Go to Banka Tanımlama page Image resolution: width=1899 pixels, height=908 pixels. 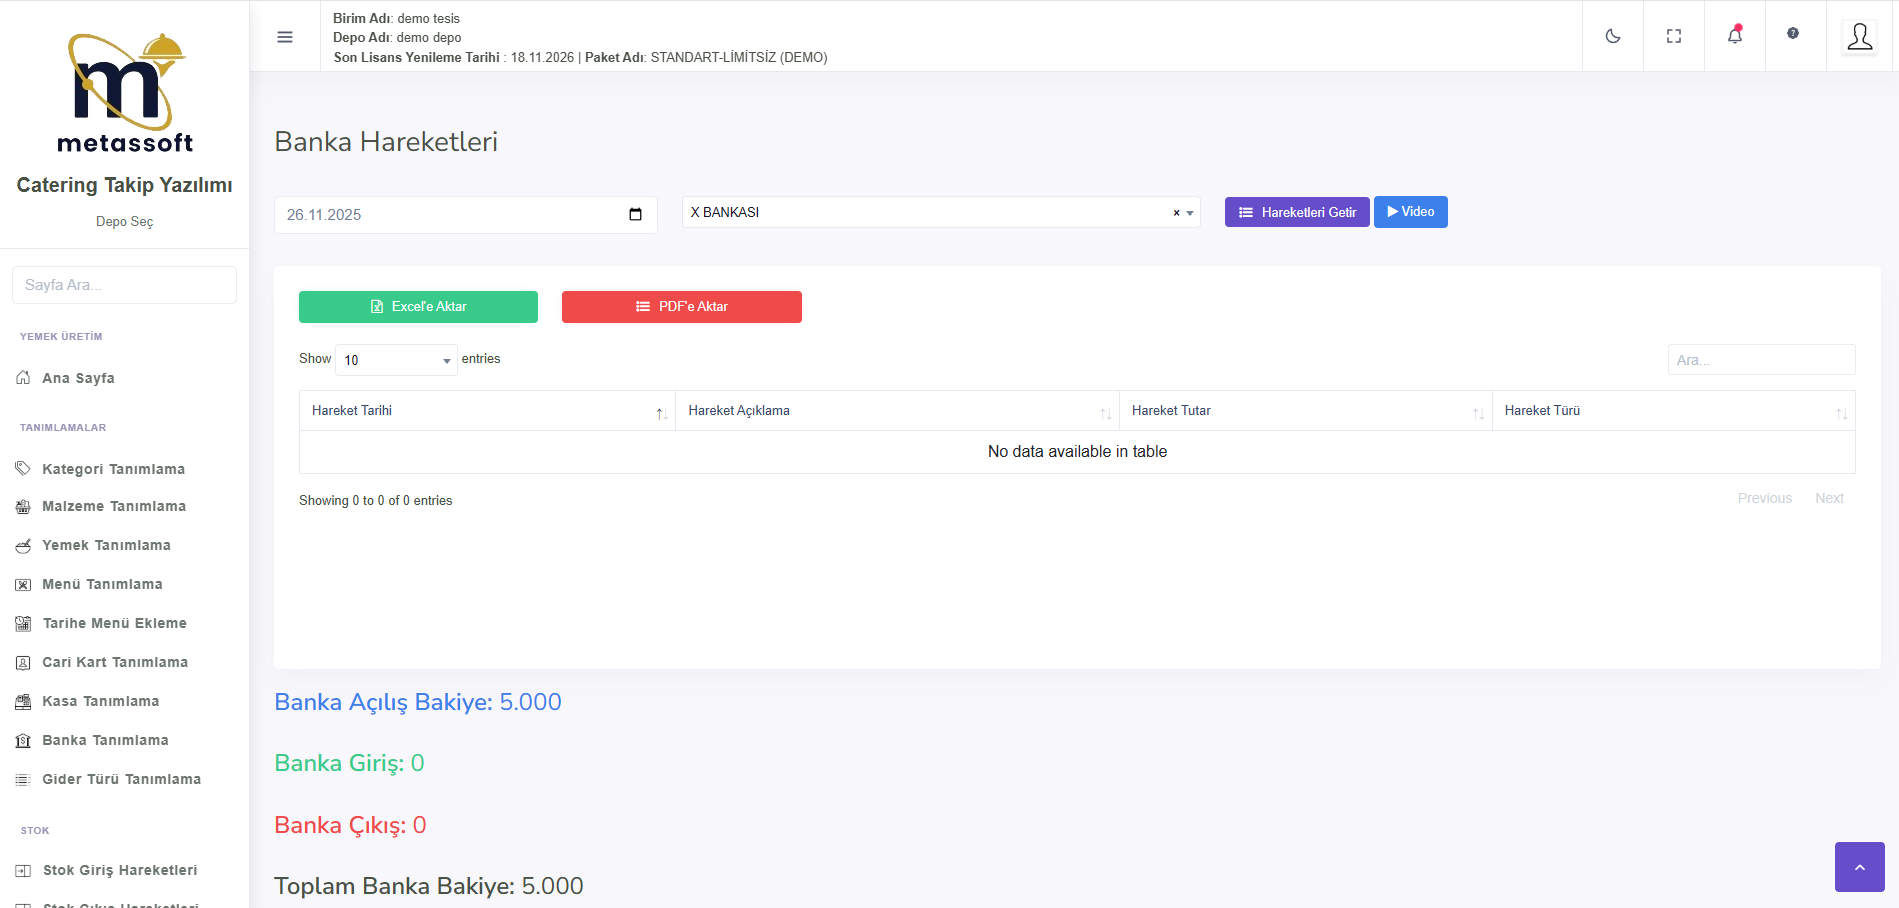coord(105,740)
